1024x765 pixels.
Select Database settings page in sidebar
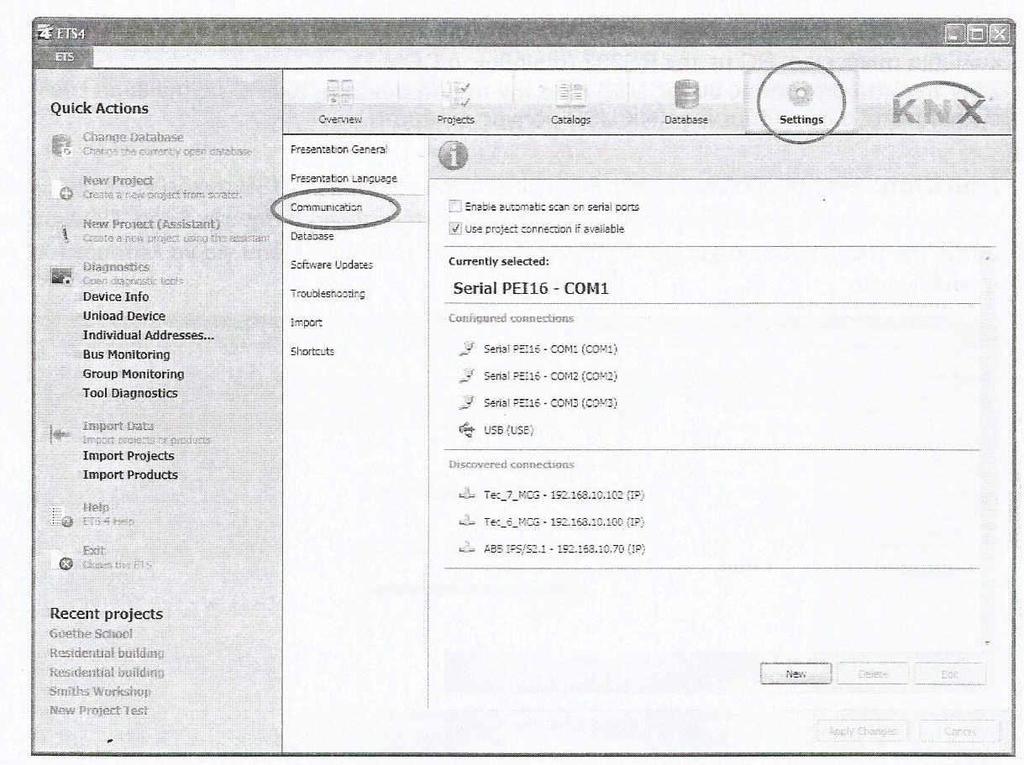coord(312,236)
